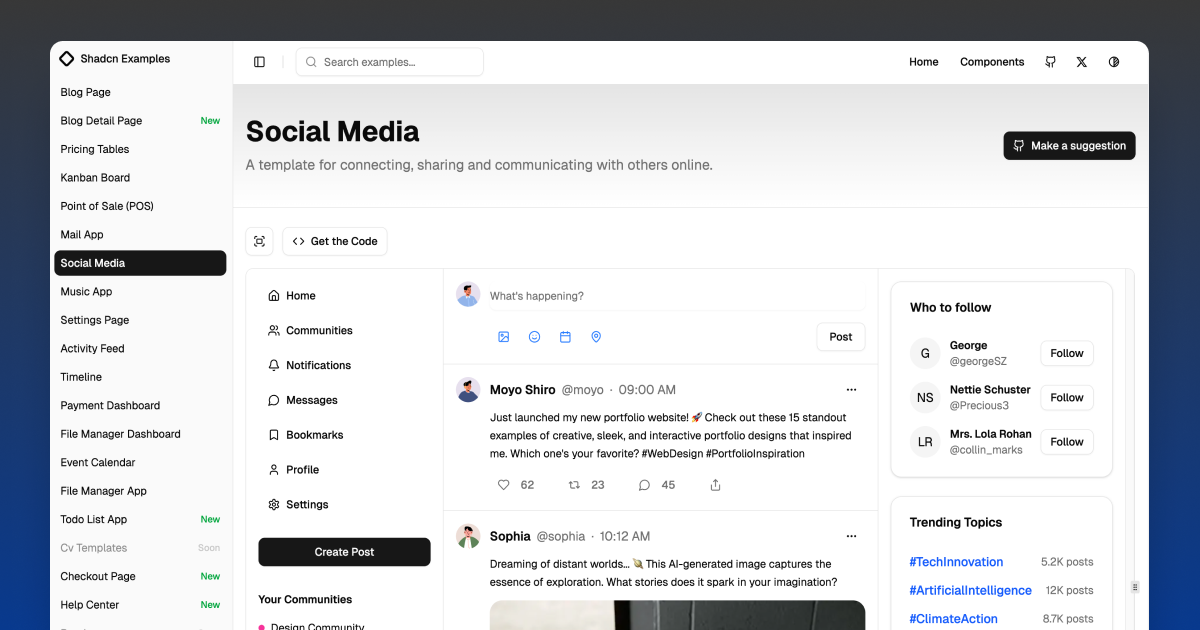This screenshot has height=630, width=1200.
Task: Click the image attachment icon
Action: pyautogui.click(x=504, y=337)
